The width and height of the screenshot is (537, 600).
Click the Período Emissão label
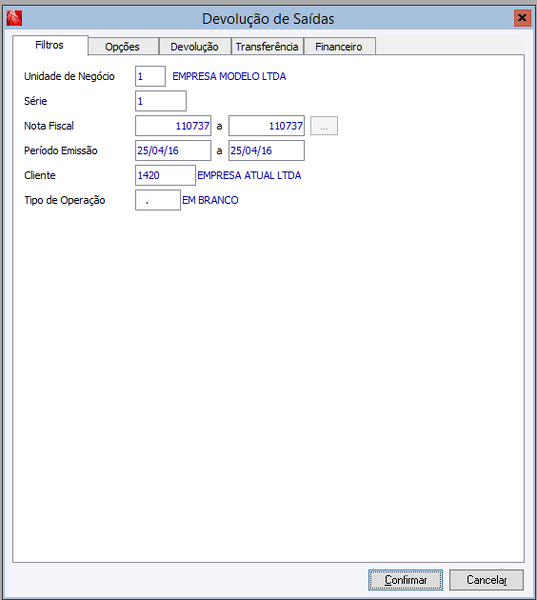click(60, 150)
